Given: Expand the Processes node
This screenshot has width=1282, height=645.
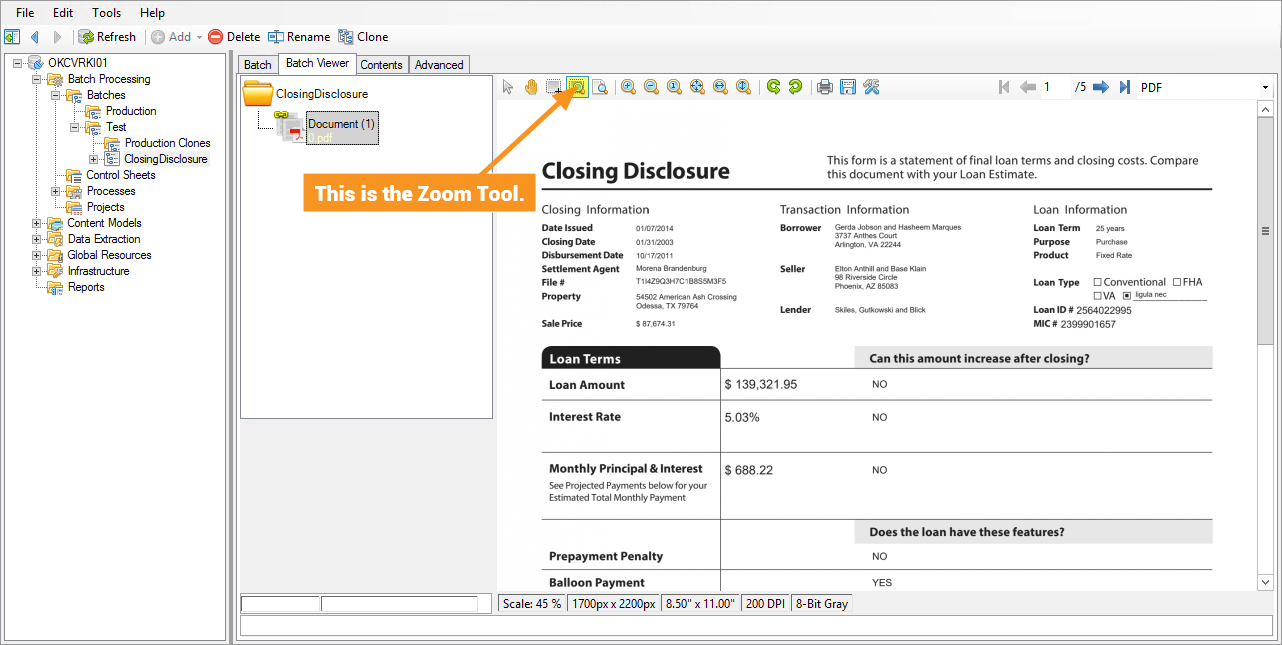Looking at the screenshot, I should pos(56,191).
